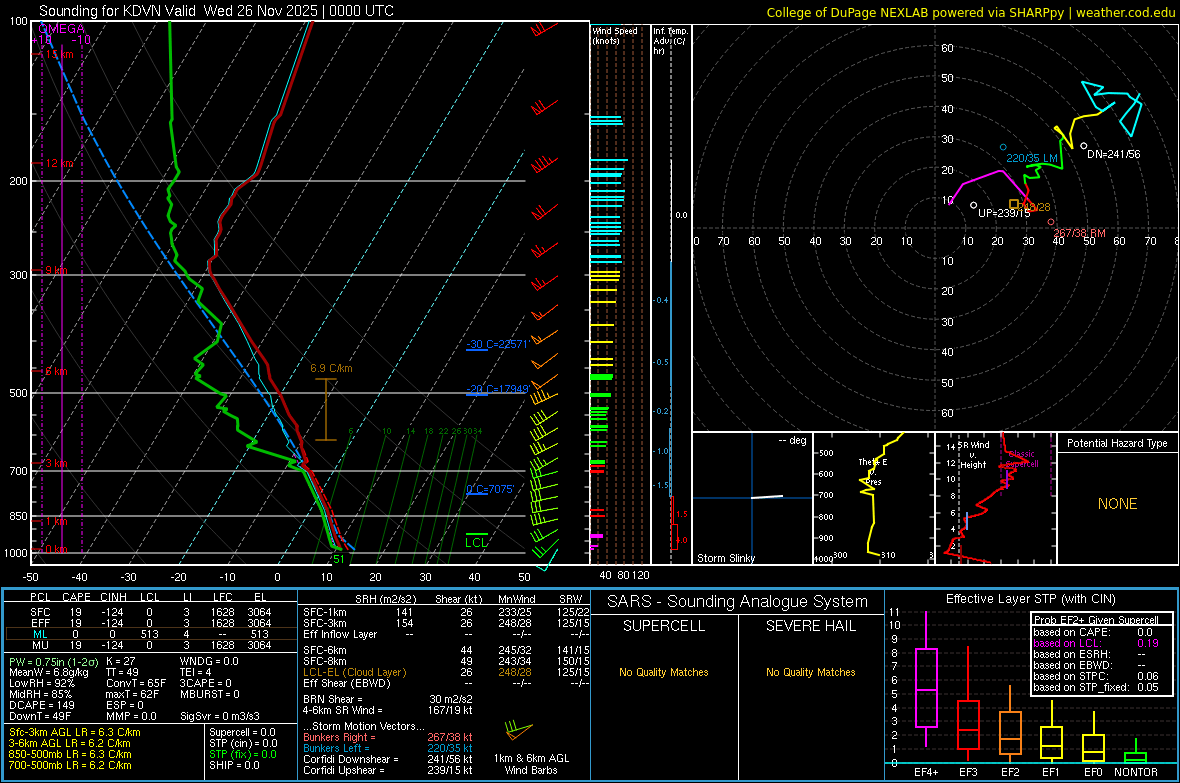The width and height of the screenshot is (1180, 783).
Task: Click the '0 C=7075' freezing level label
Action: (x=490, y=489)
